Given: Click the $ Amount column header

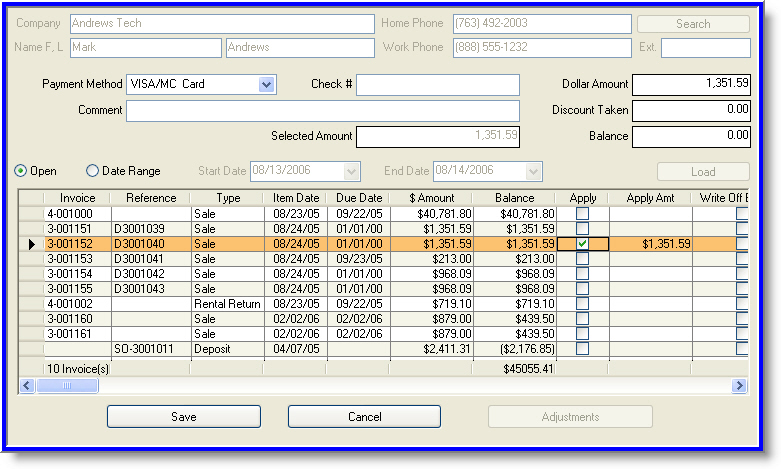Looking at the screenshot, I should pyautogui.click(x=431, y=198).
